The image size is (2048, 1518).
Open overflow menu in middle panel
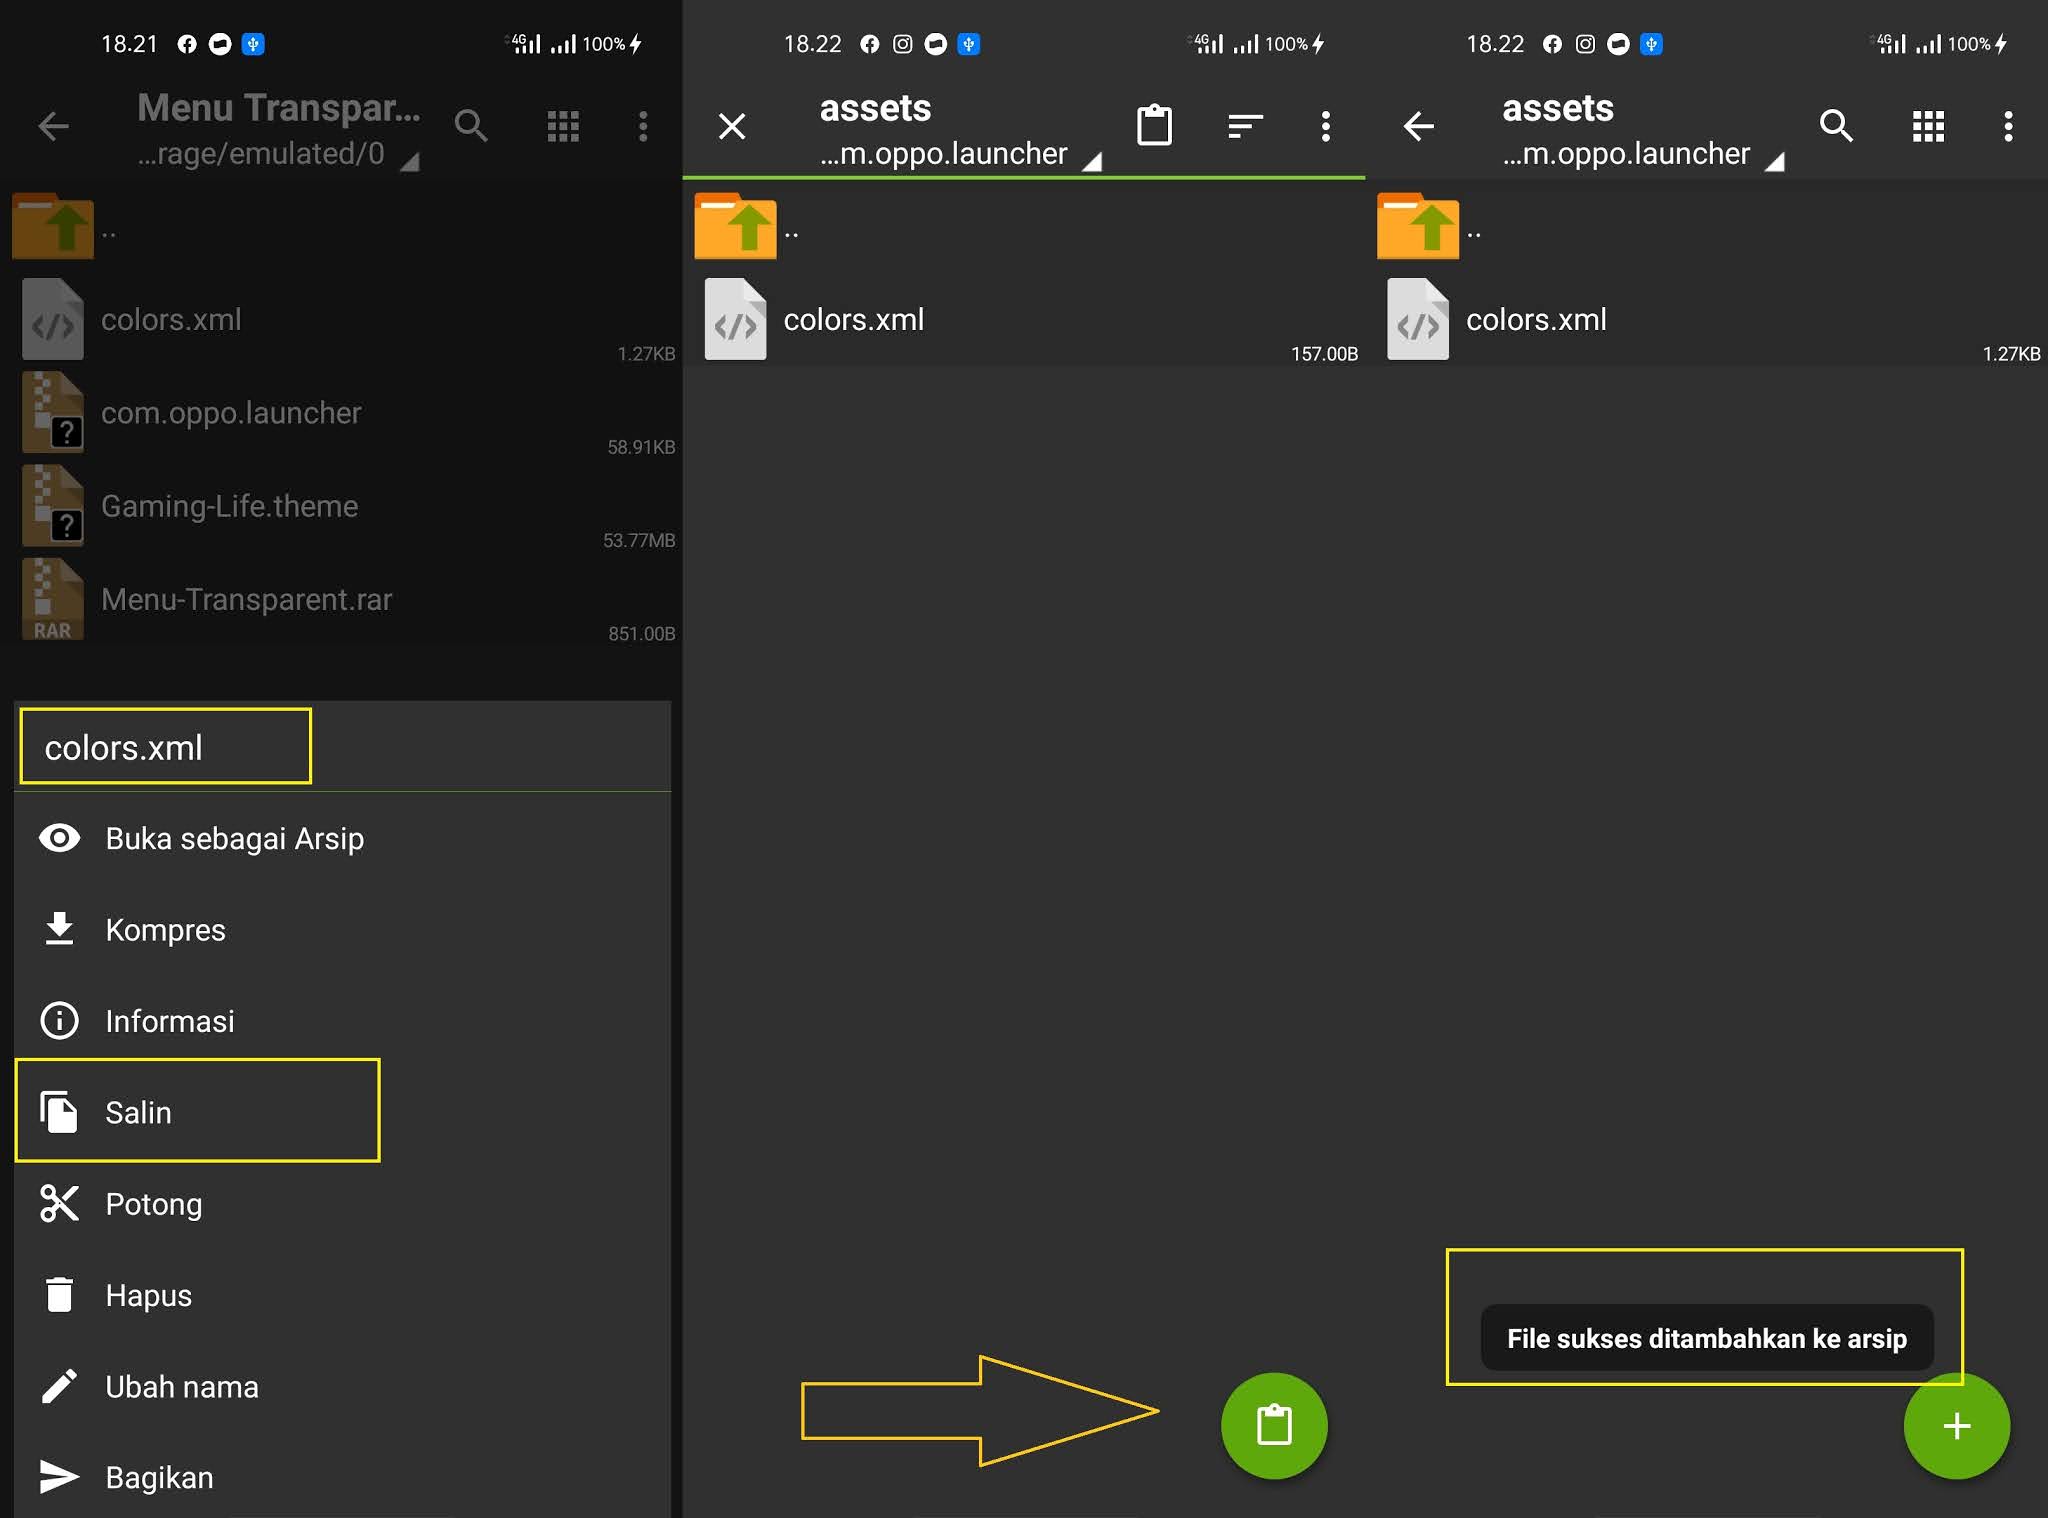coord(1325,126)
